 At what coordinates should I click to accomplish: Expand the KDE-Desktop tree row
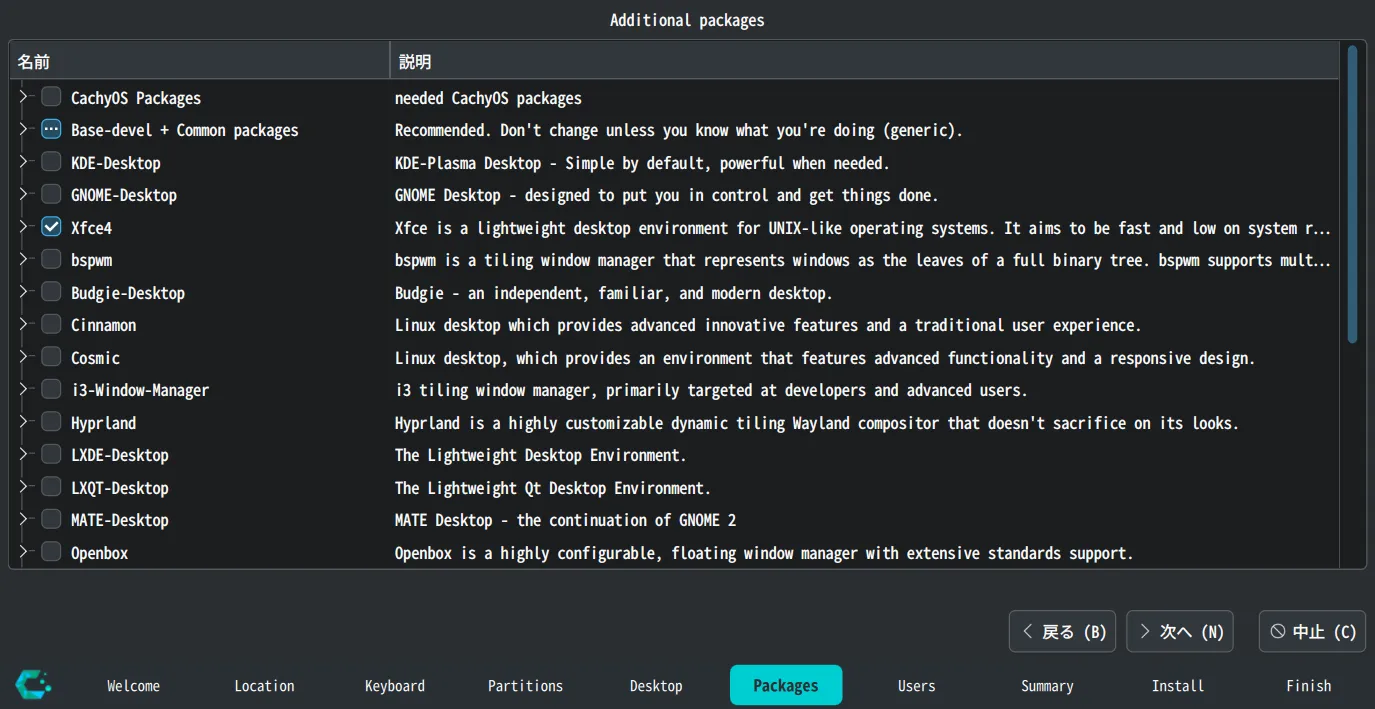coord(24,162)
